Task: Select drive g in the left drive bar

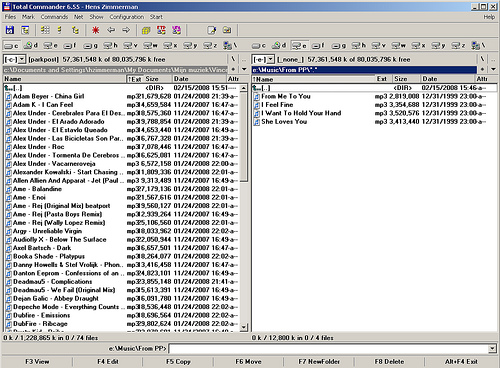Action: (90, 45)
